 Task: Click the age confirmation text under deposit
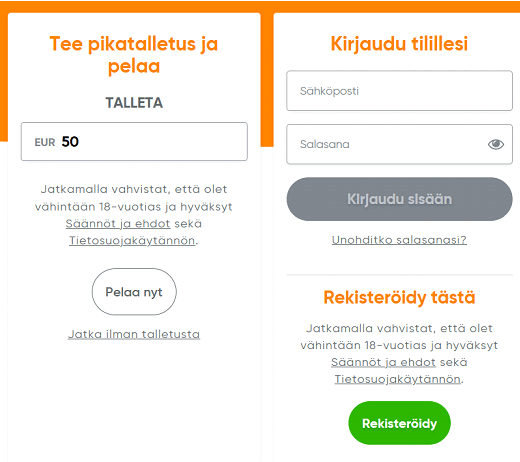[x=134, y=215]
